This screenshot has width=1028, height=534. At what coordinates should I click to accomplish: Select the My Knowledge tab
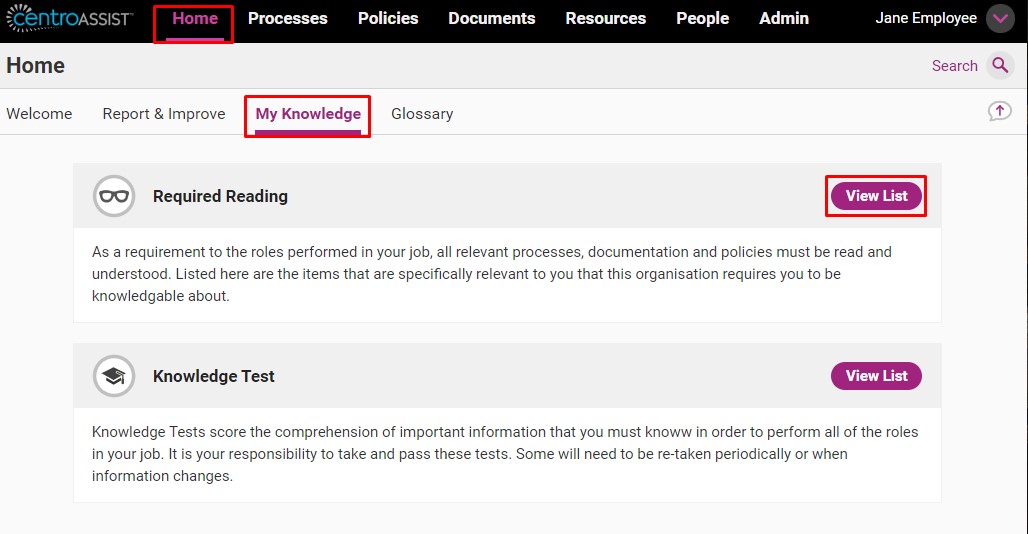(308, 114)
